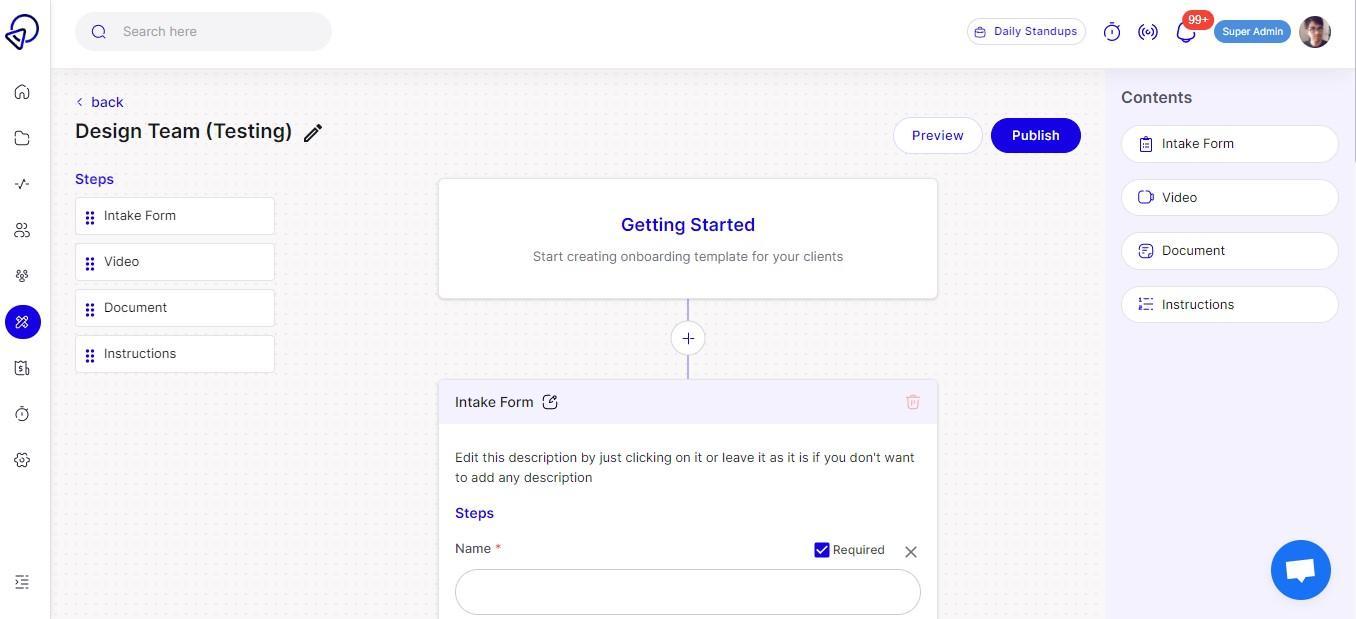Click inside the empty Name input field
The height and width of the screenshot is (619, 1356).
click(687, 591)
